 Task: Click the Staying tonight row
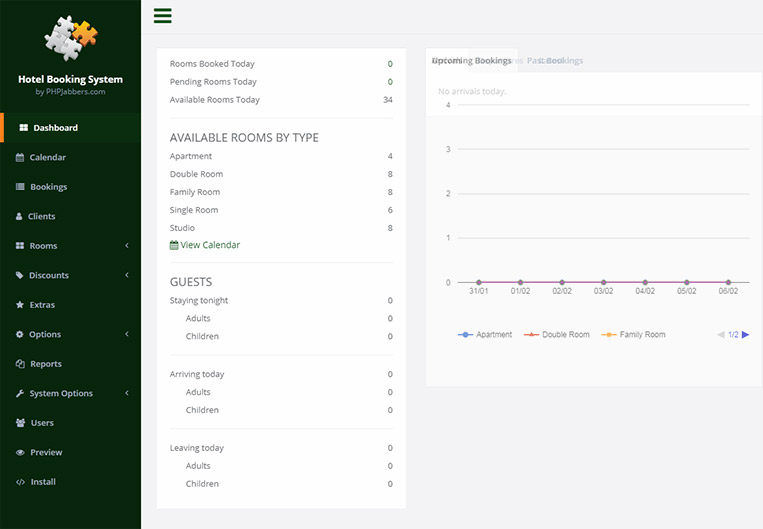[x=281, y=300]
